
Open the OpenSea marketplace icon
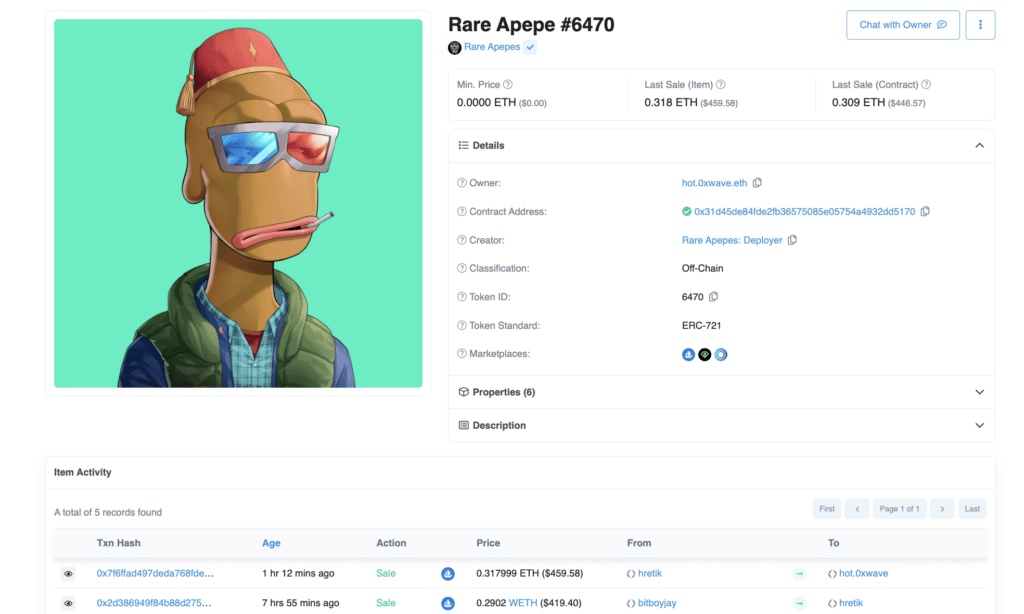(x=688, y=354)
